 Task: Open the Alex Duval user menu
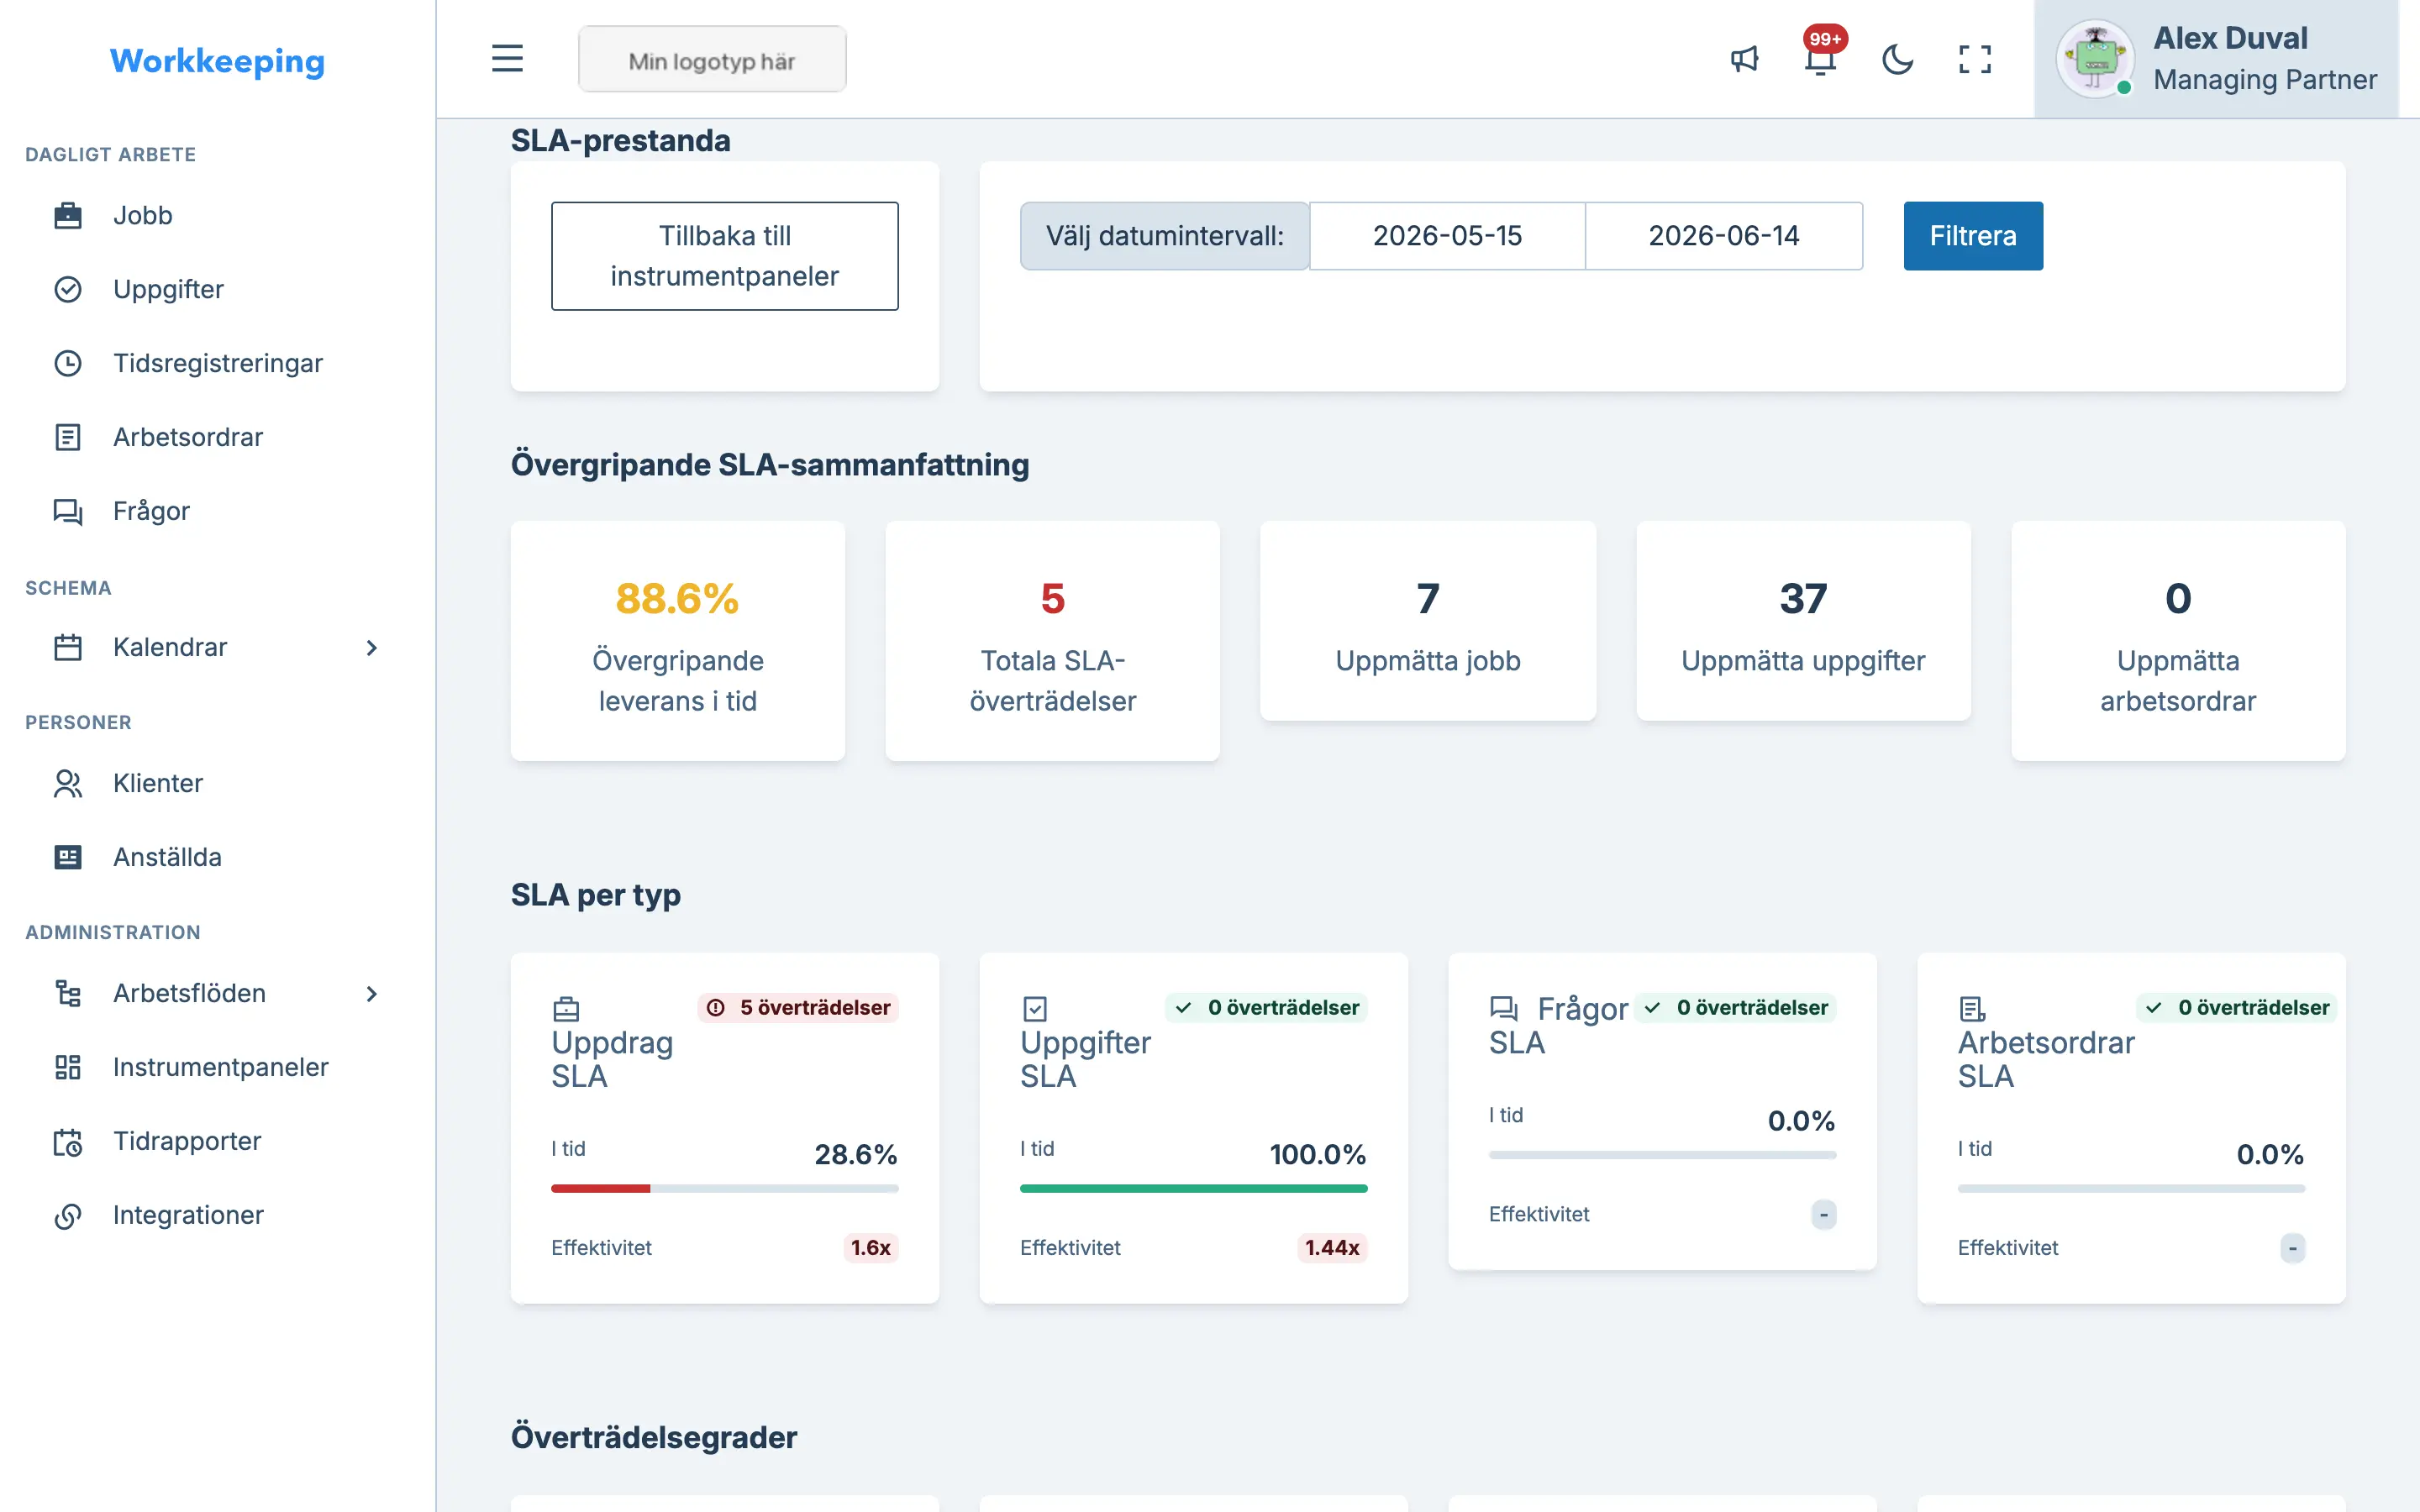(2216, 59)
